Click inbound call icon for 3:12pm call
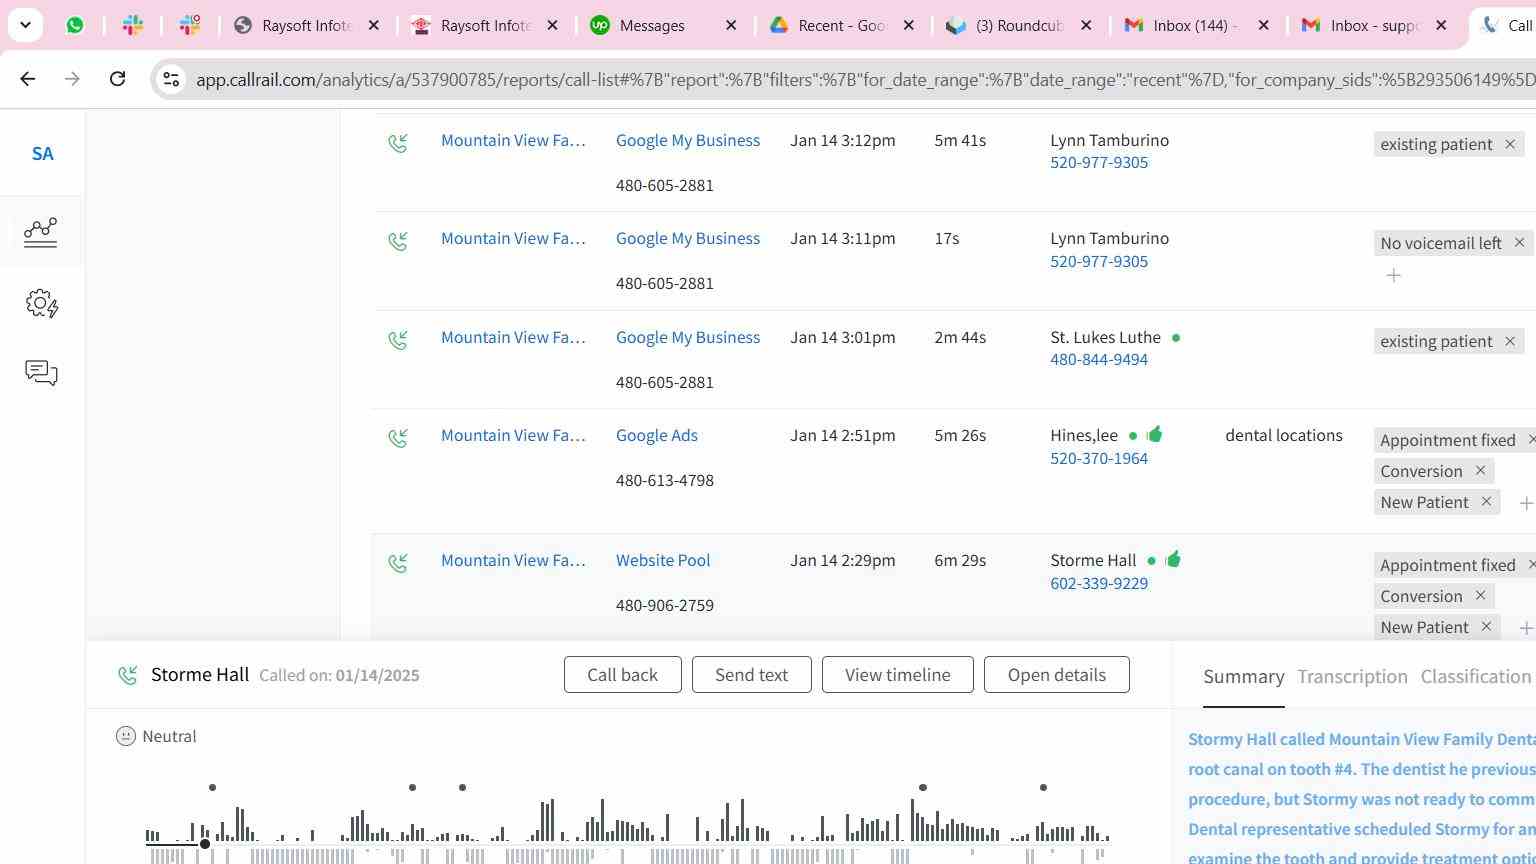The width and height of the screenshot is (1536, 864). point(398,144)
